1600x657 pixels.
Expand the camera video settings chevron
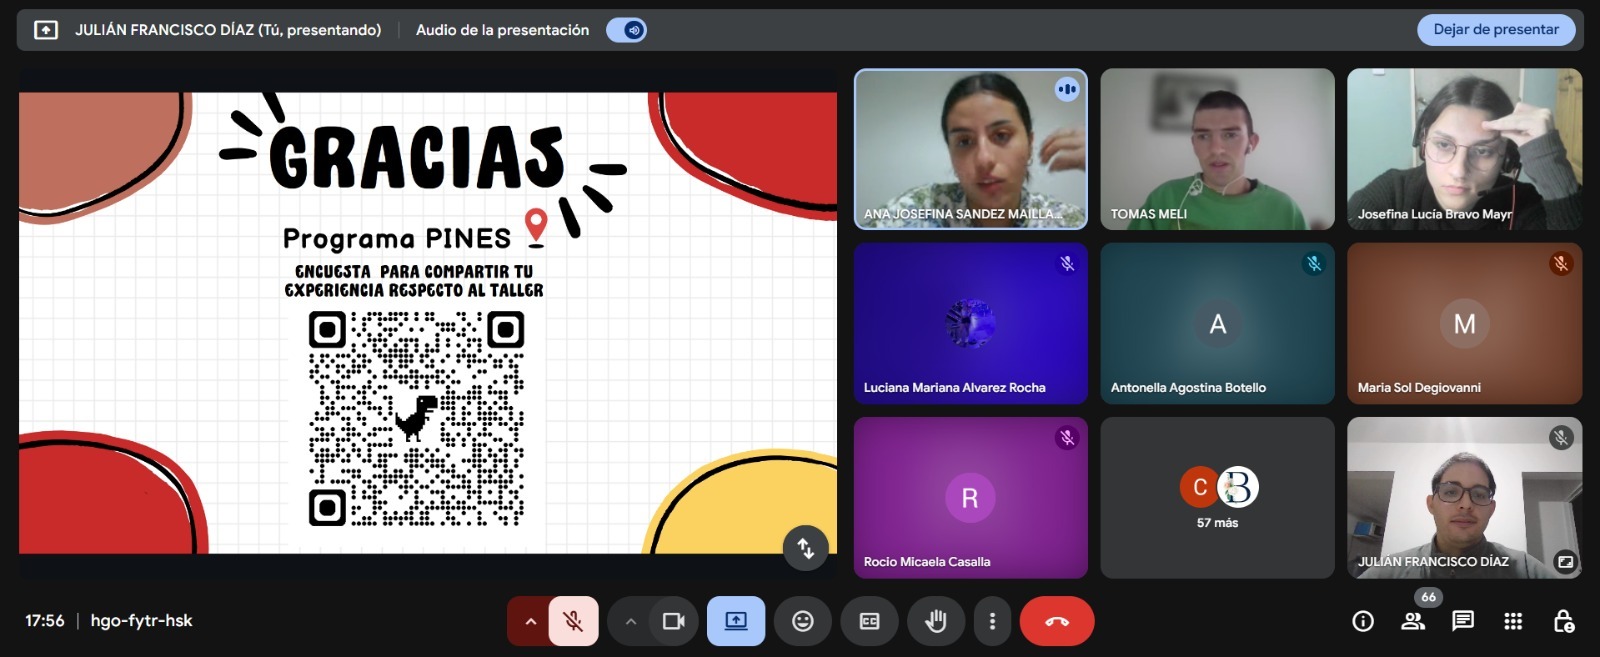[630, 621]
